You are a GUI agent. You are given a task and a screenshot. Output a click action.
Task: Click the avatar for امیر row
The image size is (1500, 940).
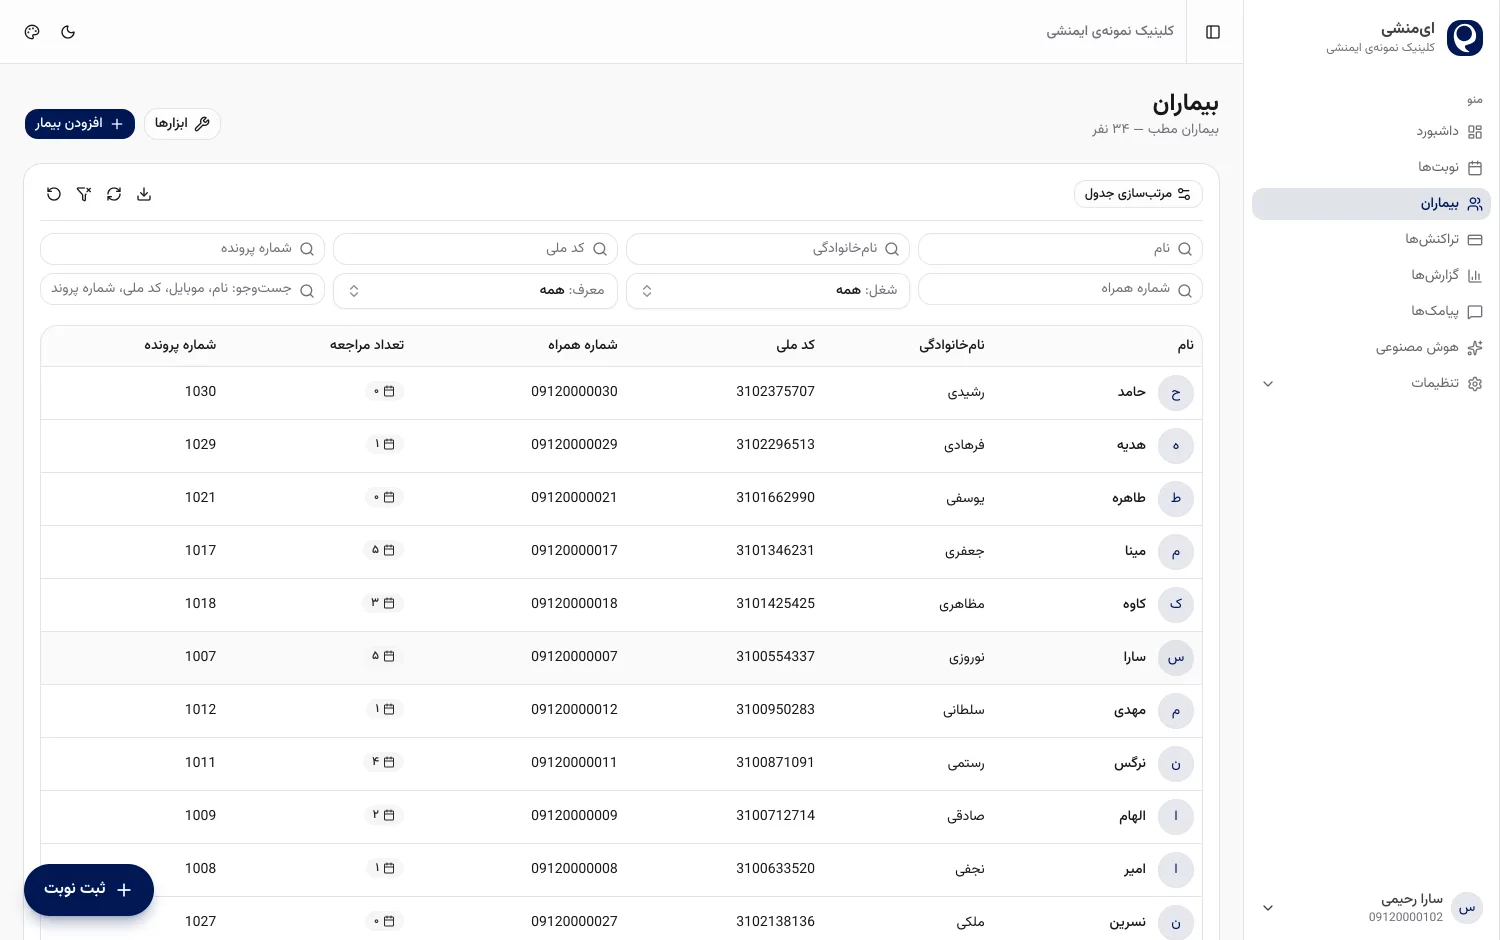[1176, 870]
